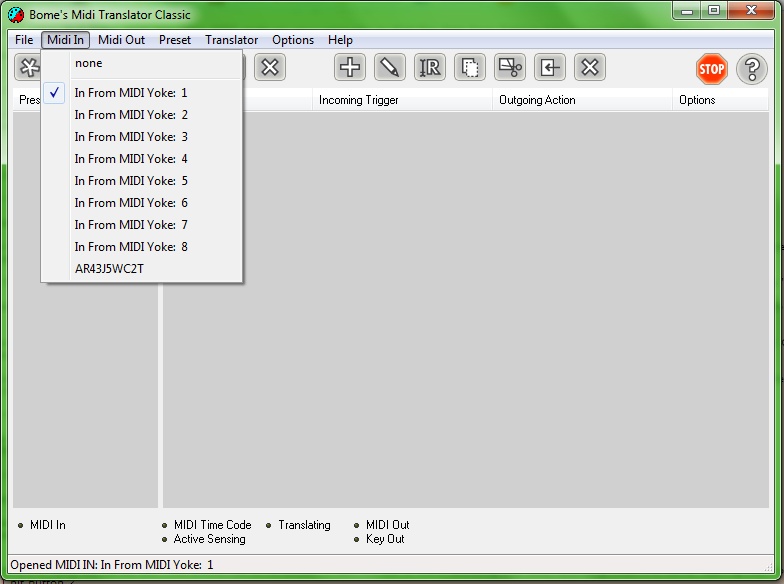Image resolution: width=784 pixels, height=584 pixels.
Task: Toggle checked 'In From MIDI Yoke: 1'
Action: [x=142, y=93]
